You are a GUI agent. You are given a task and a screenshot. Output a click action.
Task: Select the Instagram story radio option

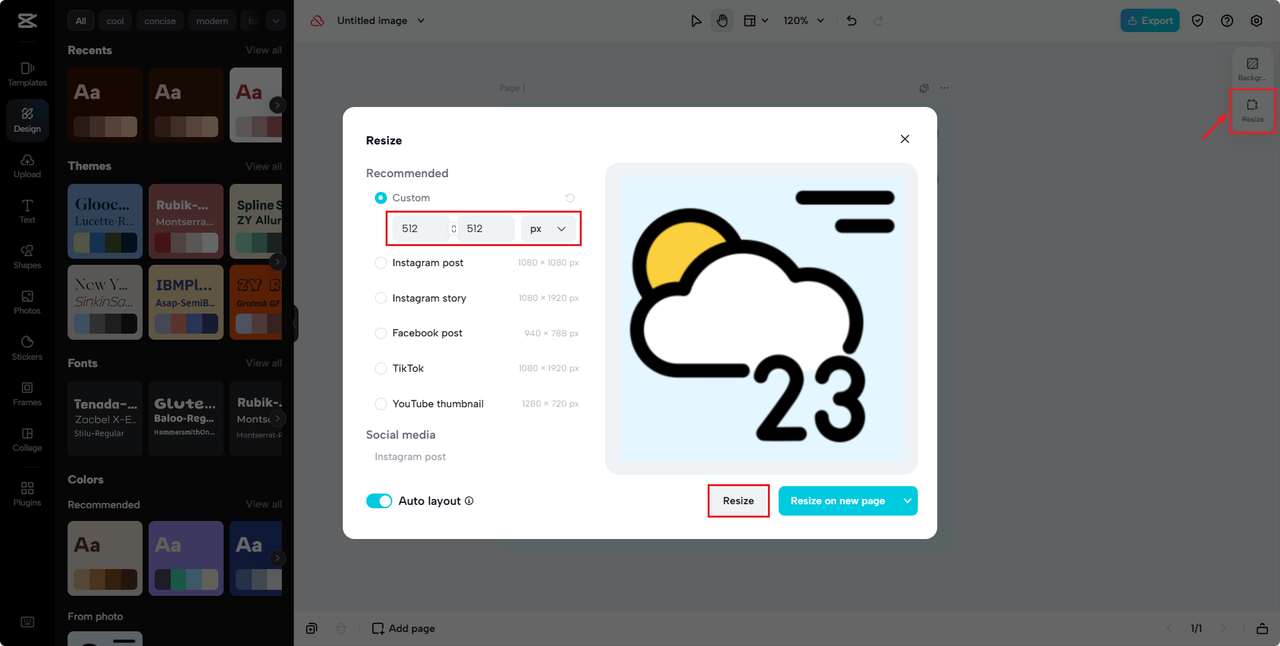click(381, 298)
